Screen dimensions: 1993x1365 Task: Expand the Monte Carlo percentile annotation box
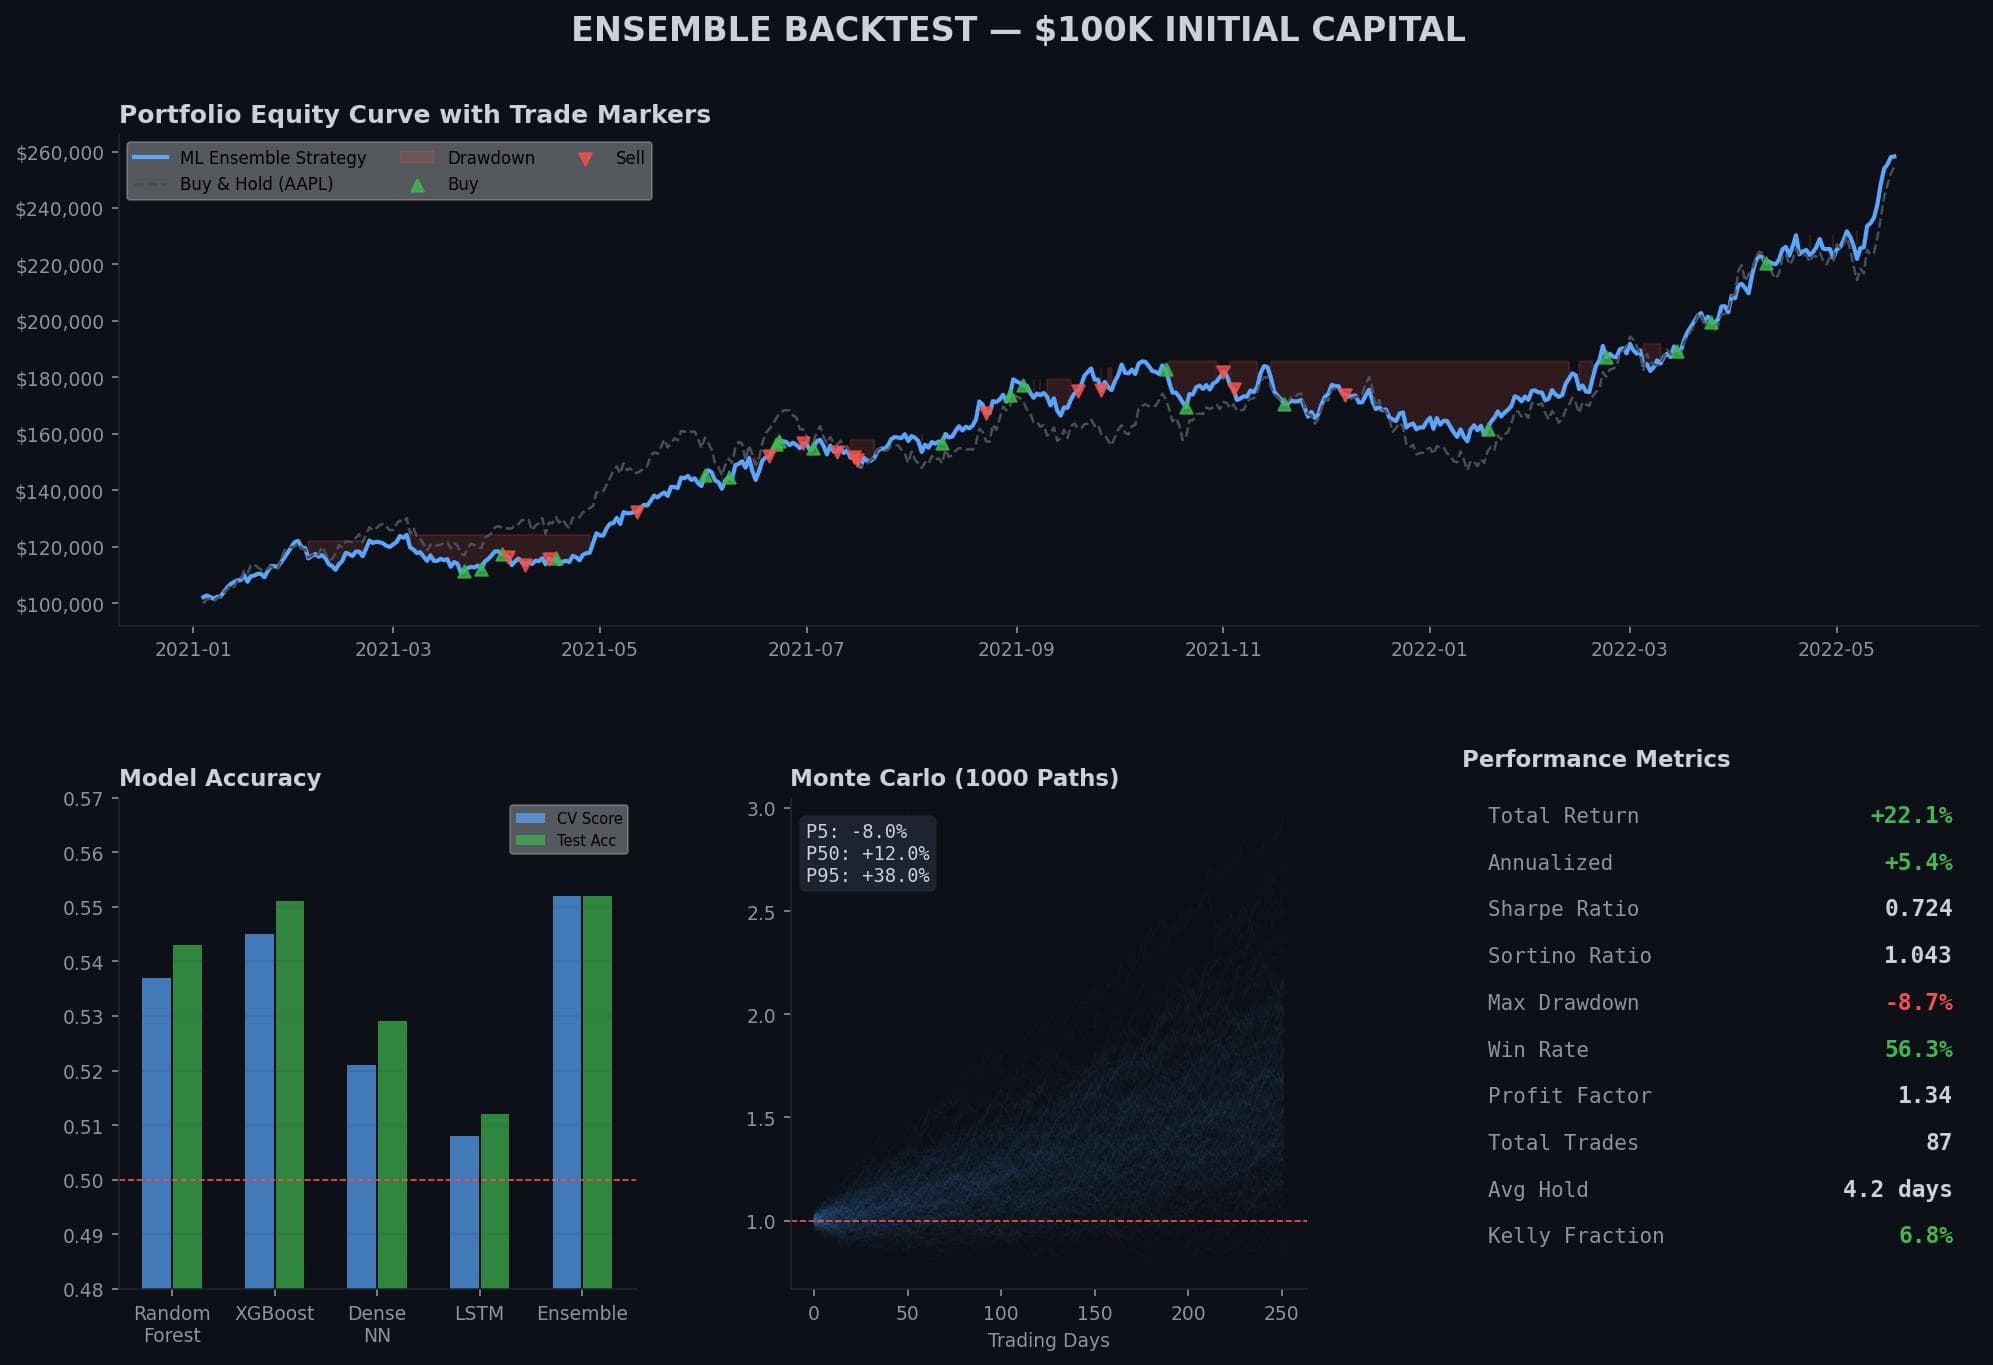pos(868,854)
